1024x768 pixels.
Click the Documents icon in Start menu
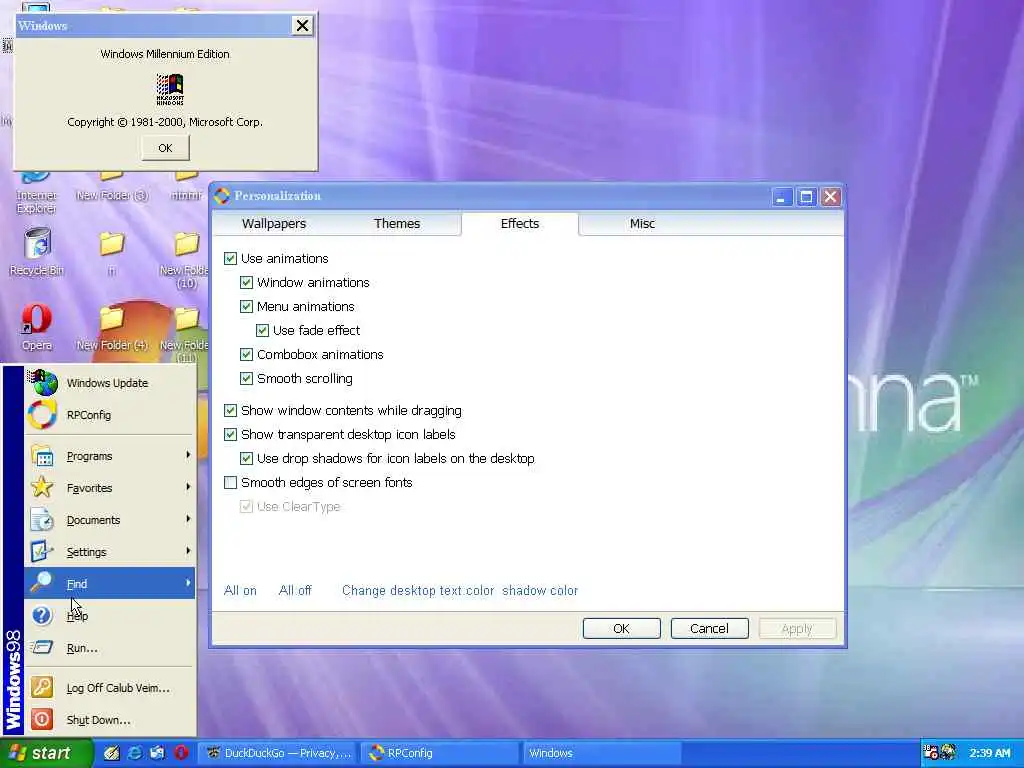pos(42,520)
